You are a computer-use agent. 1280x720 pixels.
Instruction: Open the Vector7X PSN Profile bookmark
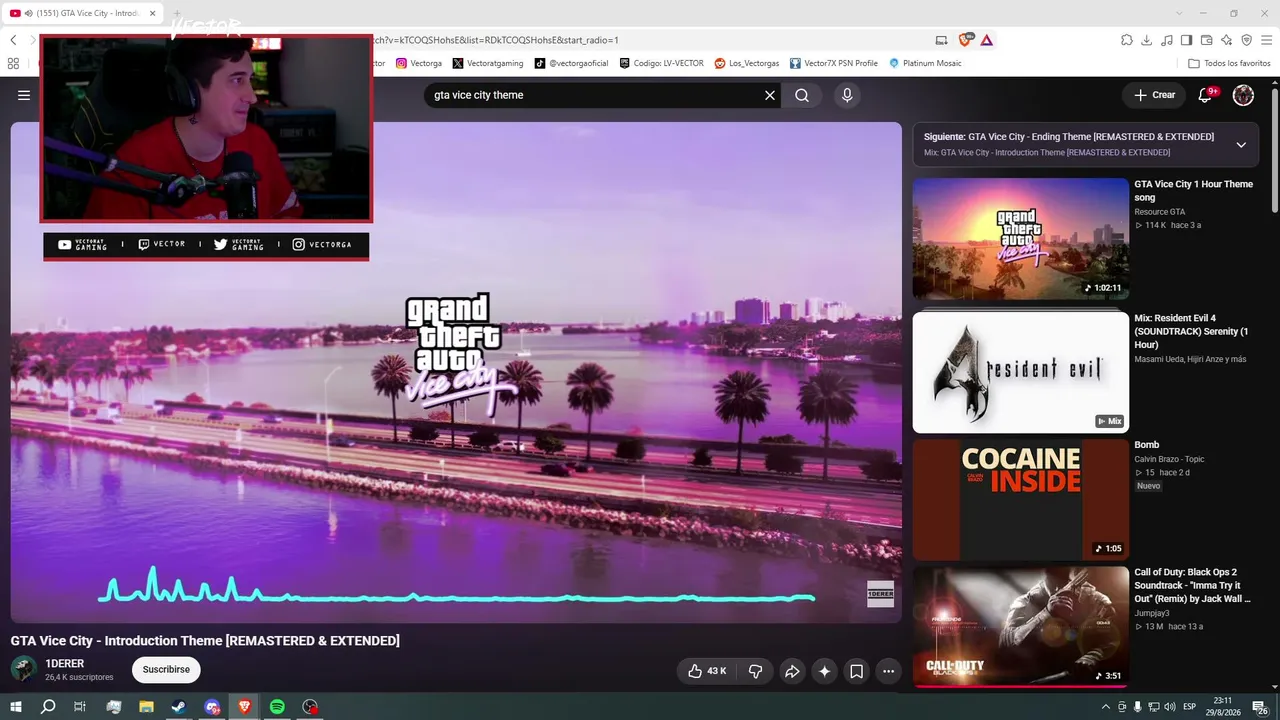833,63
